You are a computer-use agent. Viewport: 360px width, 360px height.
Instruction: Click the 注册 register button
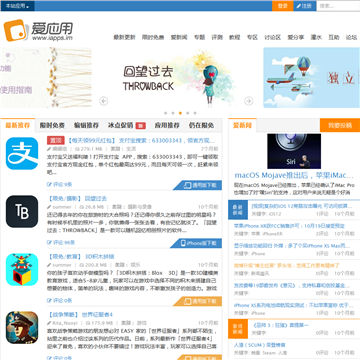click(x=304, y=6)
